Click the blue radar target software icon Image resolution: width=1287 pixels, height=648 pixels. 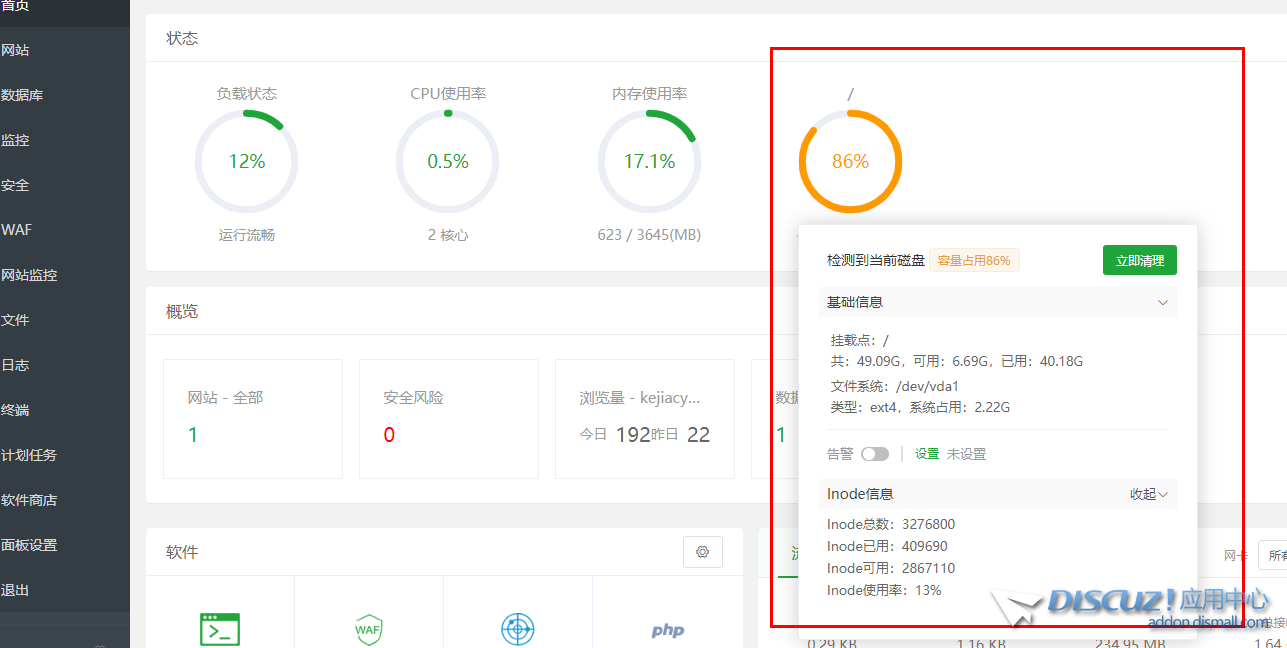[x=517, y=629]
